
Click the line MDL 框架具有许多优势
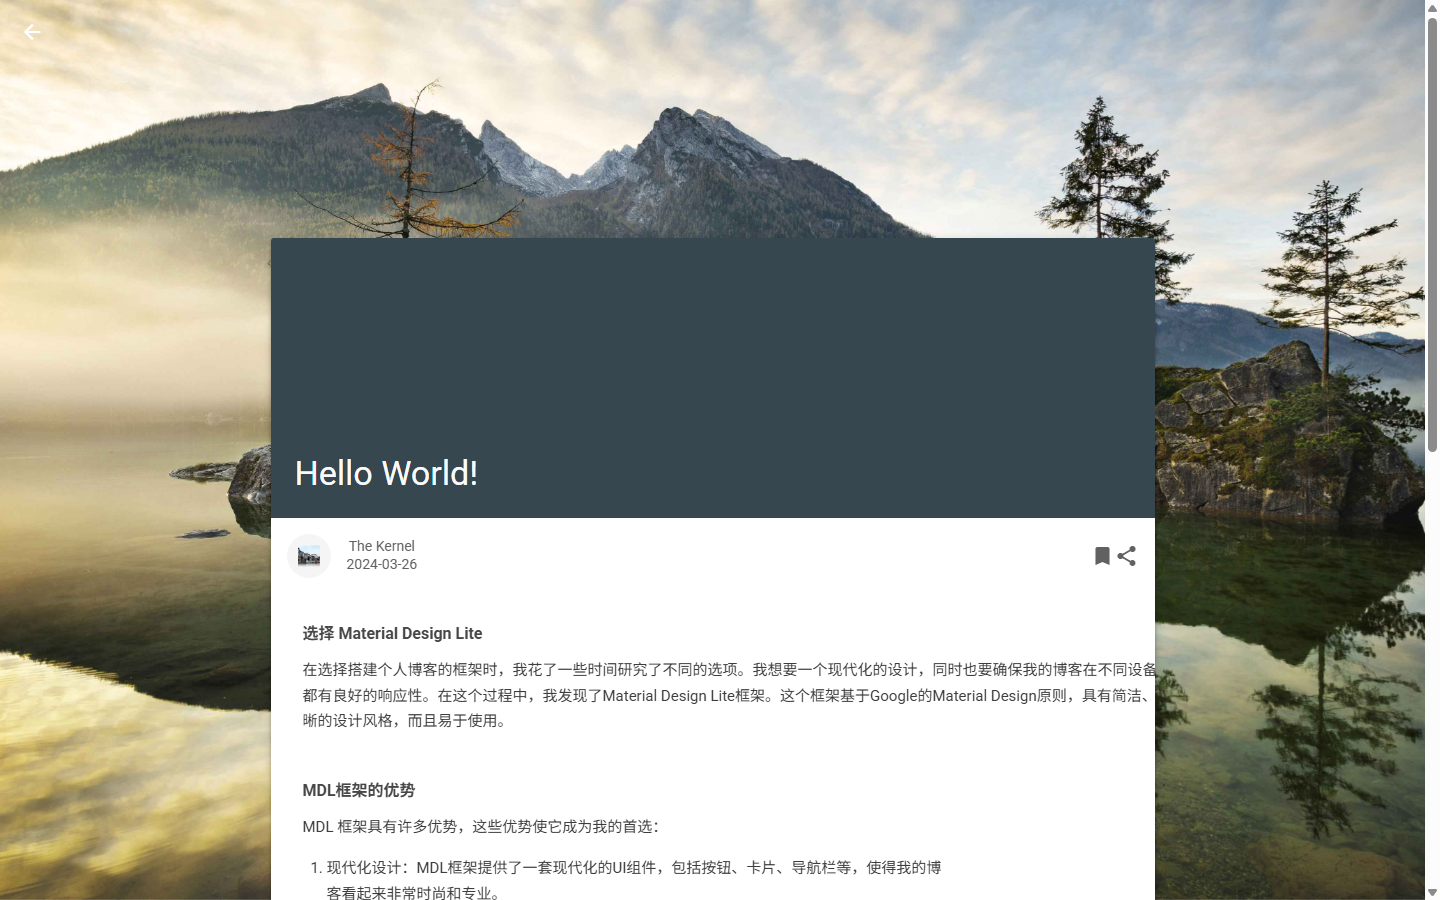click(x=480, y=826)
